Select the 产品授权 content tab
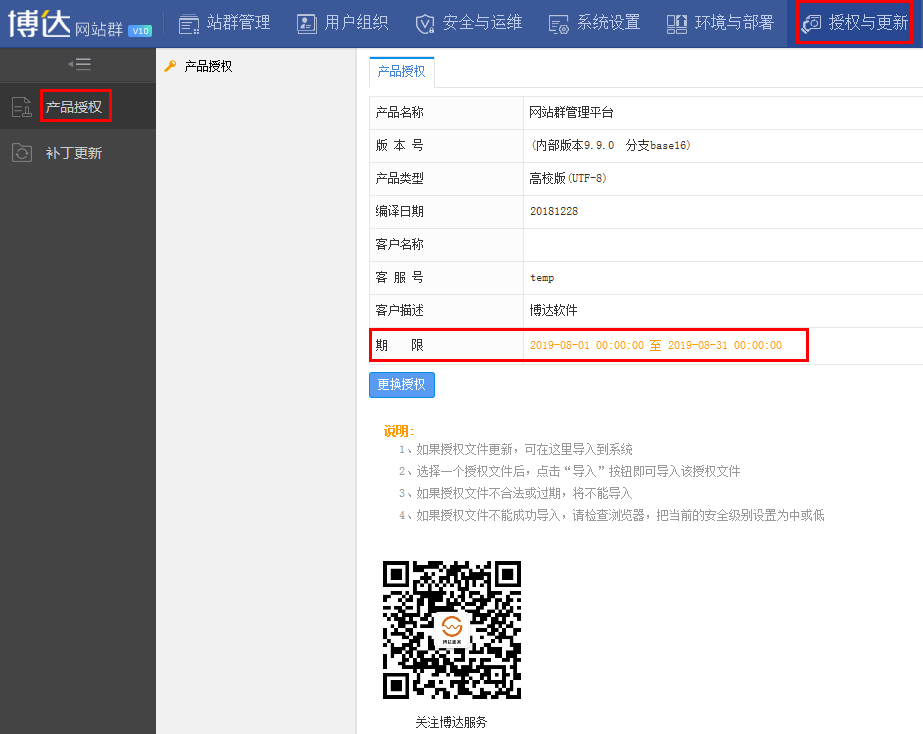Viewport: 923px width, 734px height. [x=401, y=72]
